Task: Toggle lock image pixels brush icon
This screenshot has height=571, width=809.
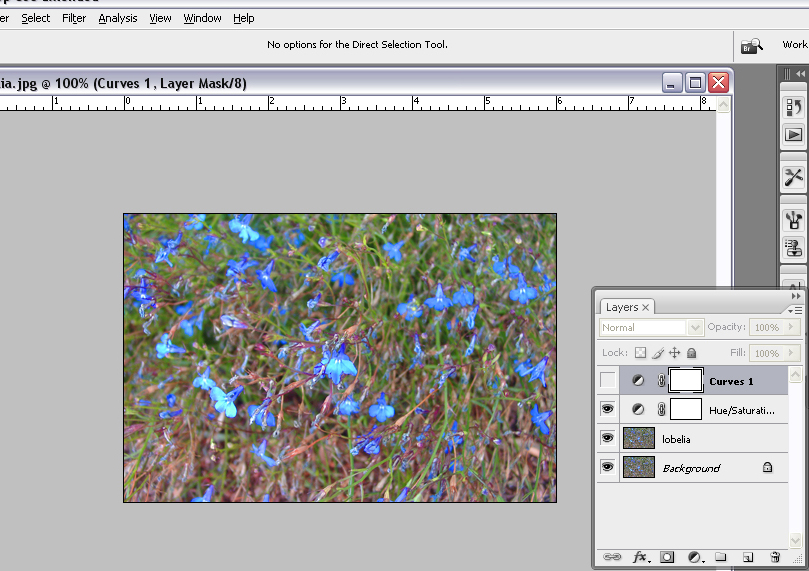Action: (x=658, y=353)
